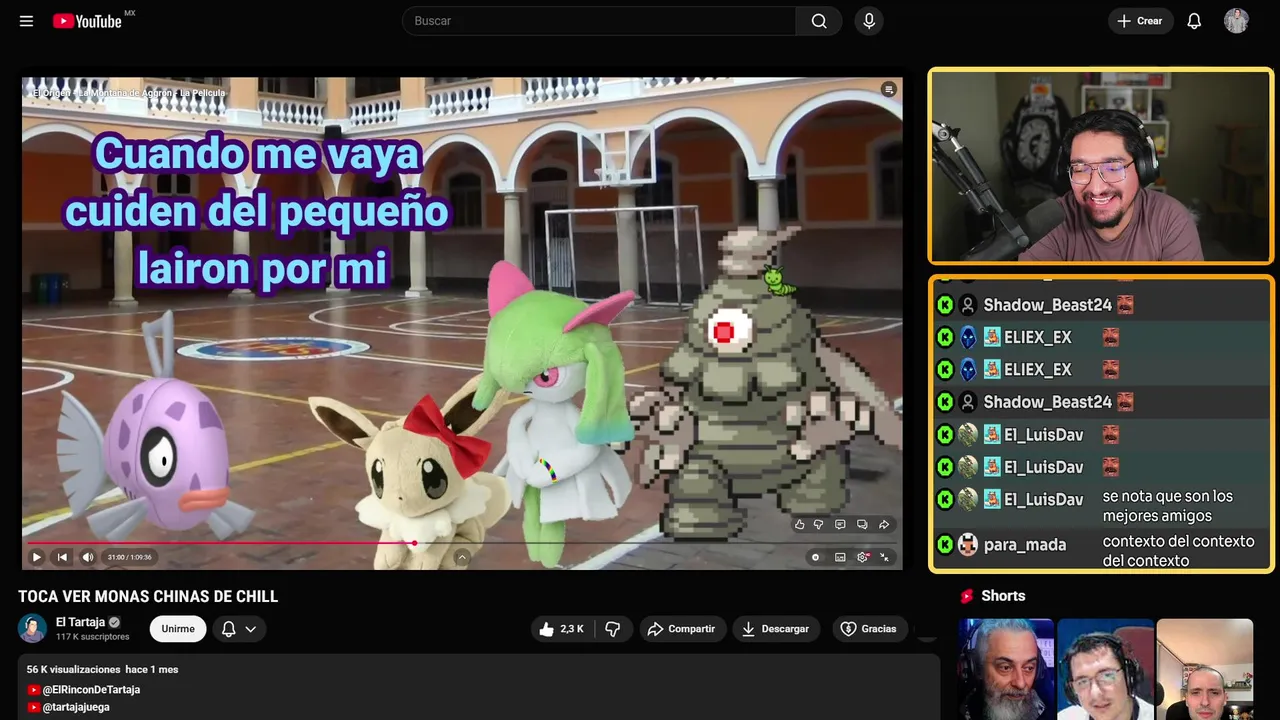Toggle the subscription notification bell
Viewport: 1280px width, 720px height.
228,629
